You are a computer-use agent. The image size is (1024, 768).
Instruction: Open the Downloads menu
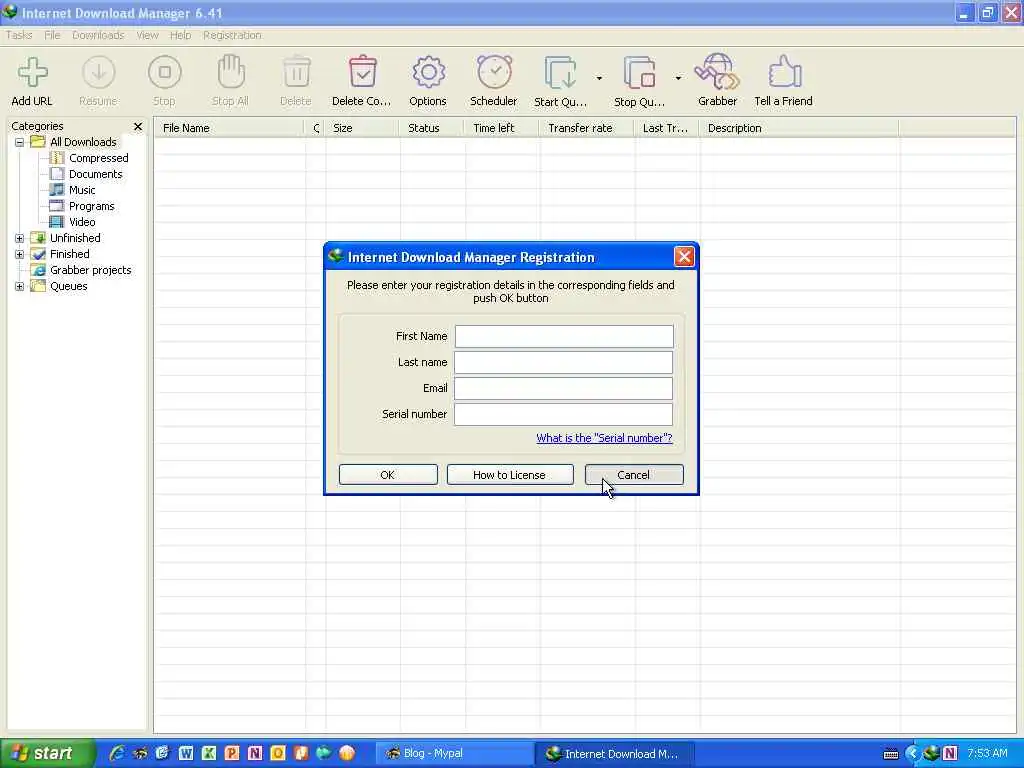98,35
